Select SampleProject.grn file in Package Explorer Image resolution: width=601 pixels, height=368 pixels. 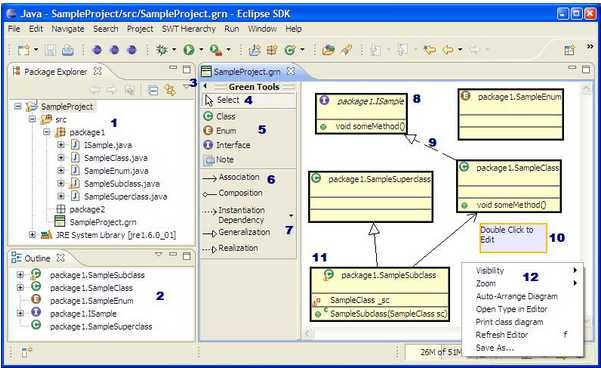click(95, 222)
